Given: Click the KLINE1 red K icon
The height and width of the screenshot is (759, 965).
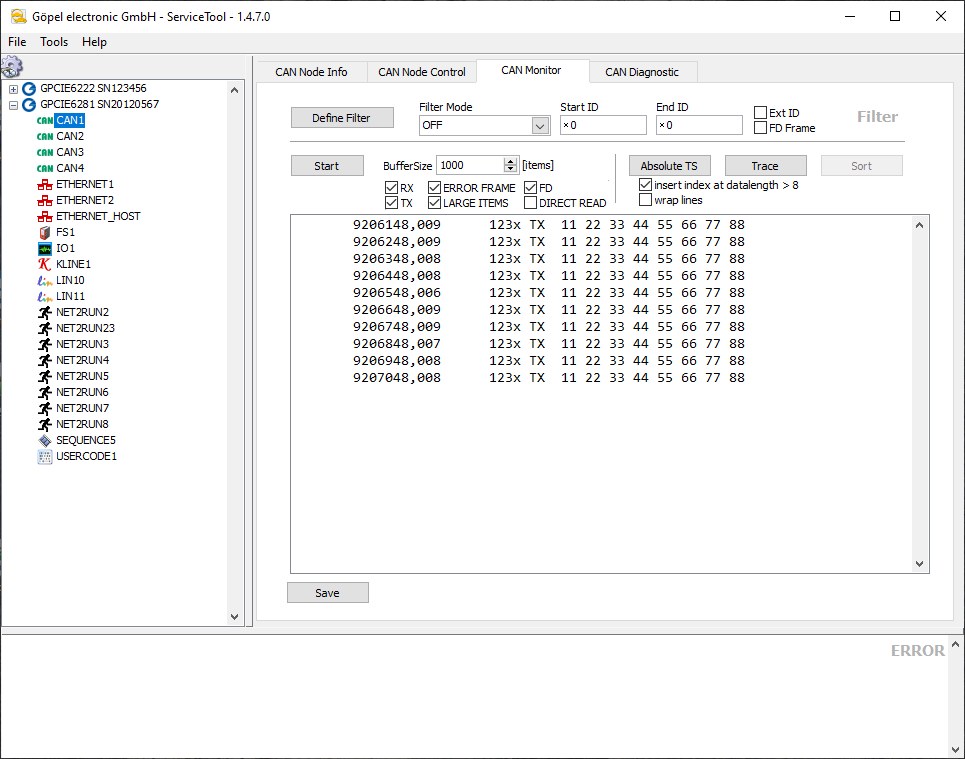Looking at the screenshot, I should 45,265.
